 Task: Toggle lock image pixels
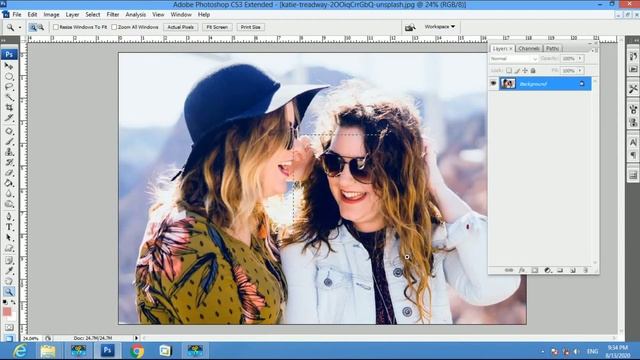pos(517,71)
